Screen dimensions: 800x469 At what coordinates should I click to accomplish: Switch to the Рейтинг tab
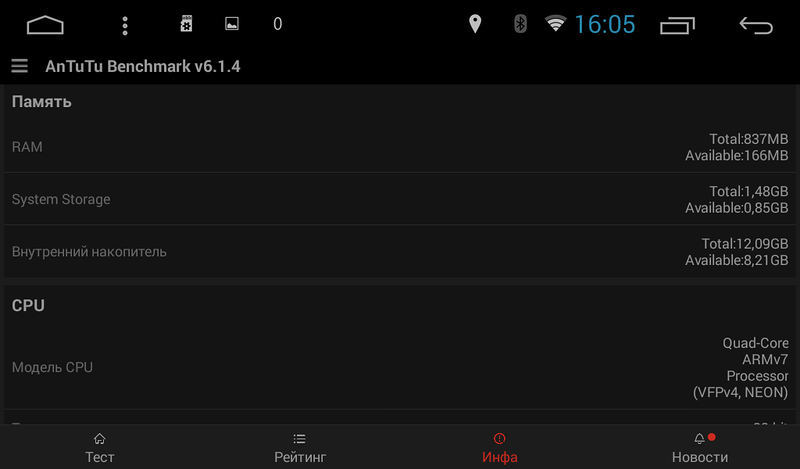click(300, 448)
